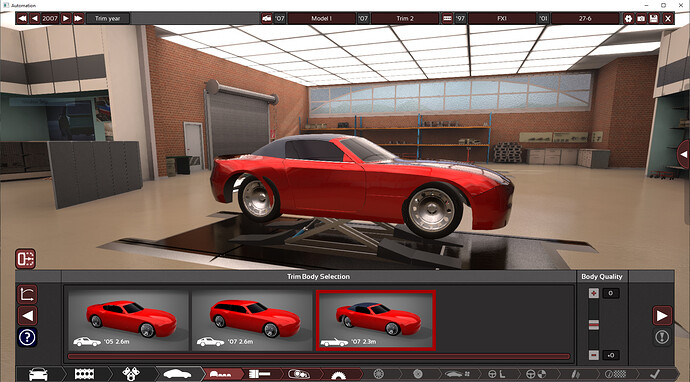The image size is (690, 382).
Task: Increase trim year by one
Action: point(66,18)
